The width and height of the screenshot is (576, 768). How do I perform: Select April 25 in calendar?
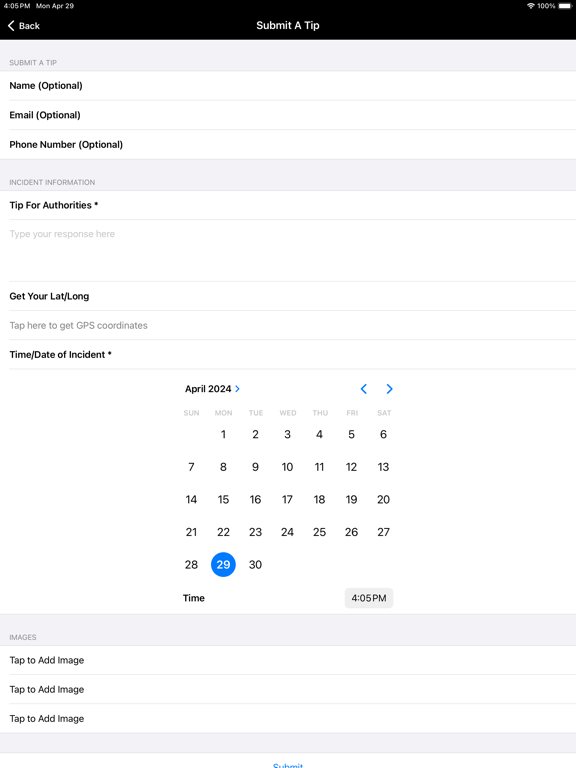coord(319,532)
